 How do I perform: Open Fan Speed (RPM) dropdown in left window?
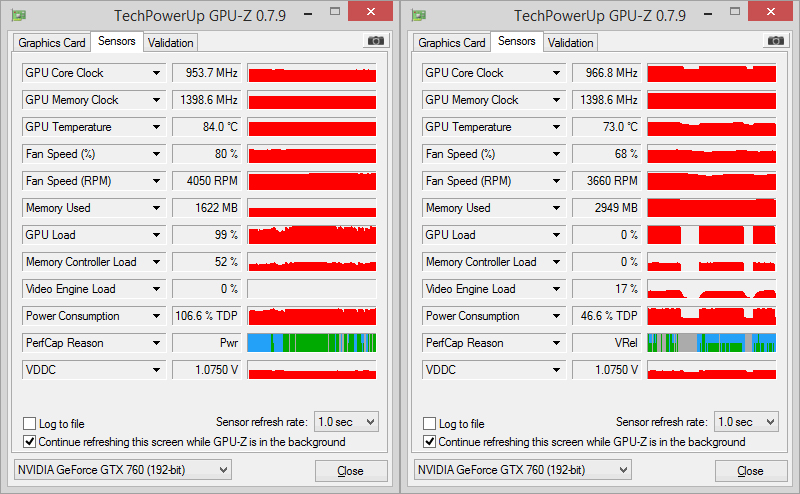point(156,181)
